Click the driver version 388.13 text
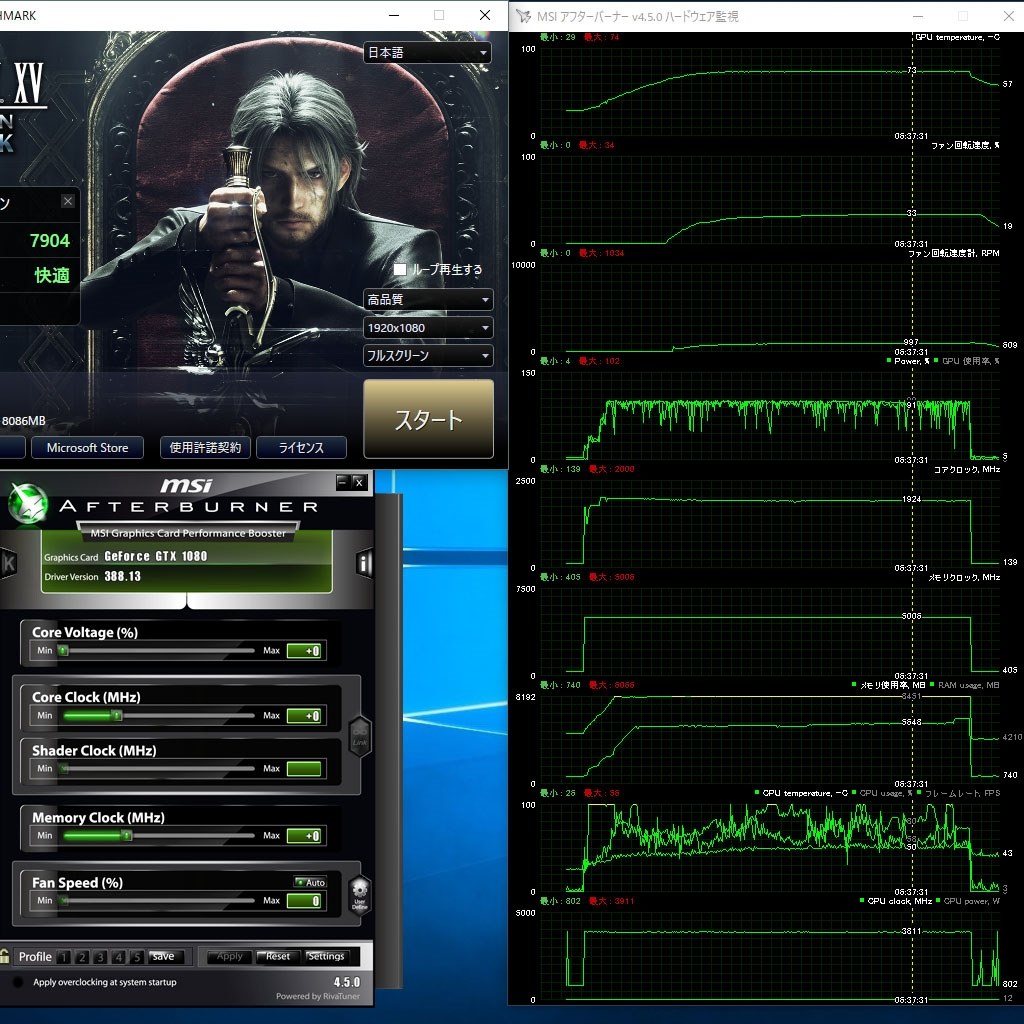 click(122, 576)
